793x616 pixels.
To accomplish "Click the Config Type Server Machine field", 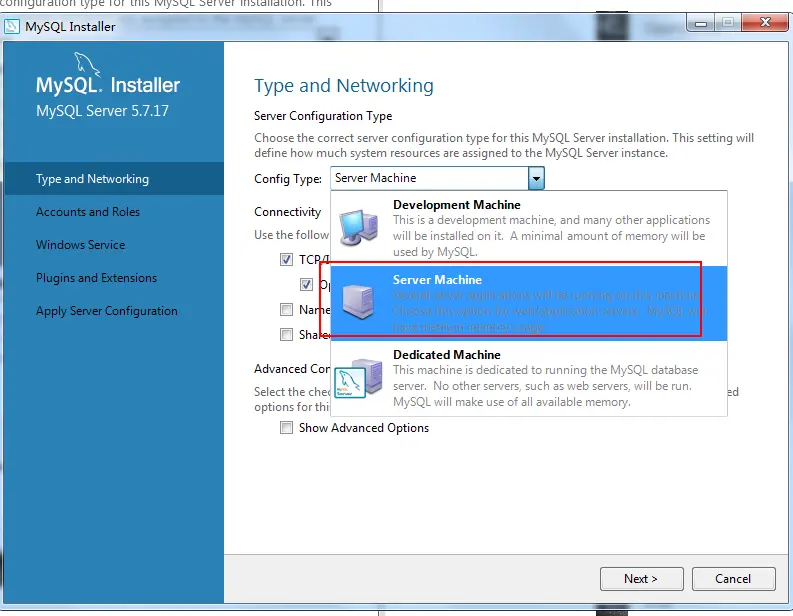I will [429, 178].
